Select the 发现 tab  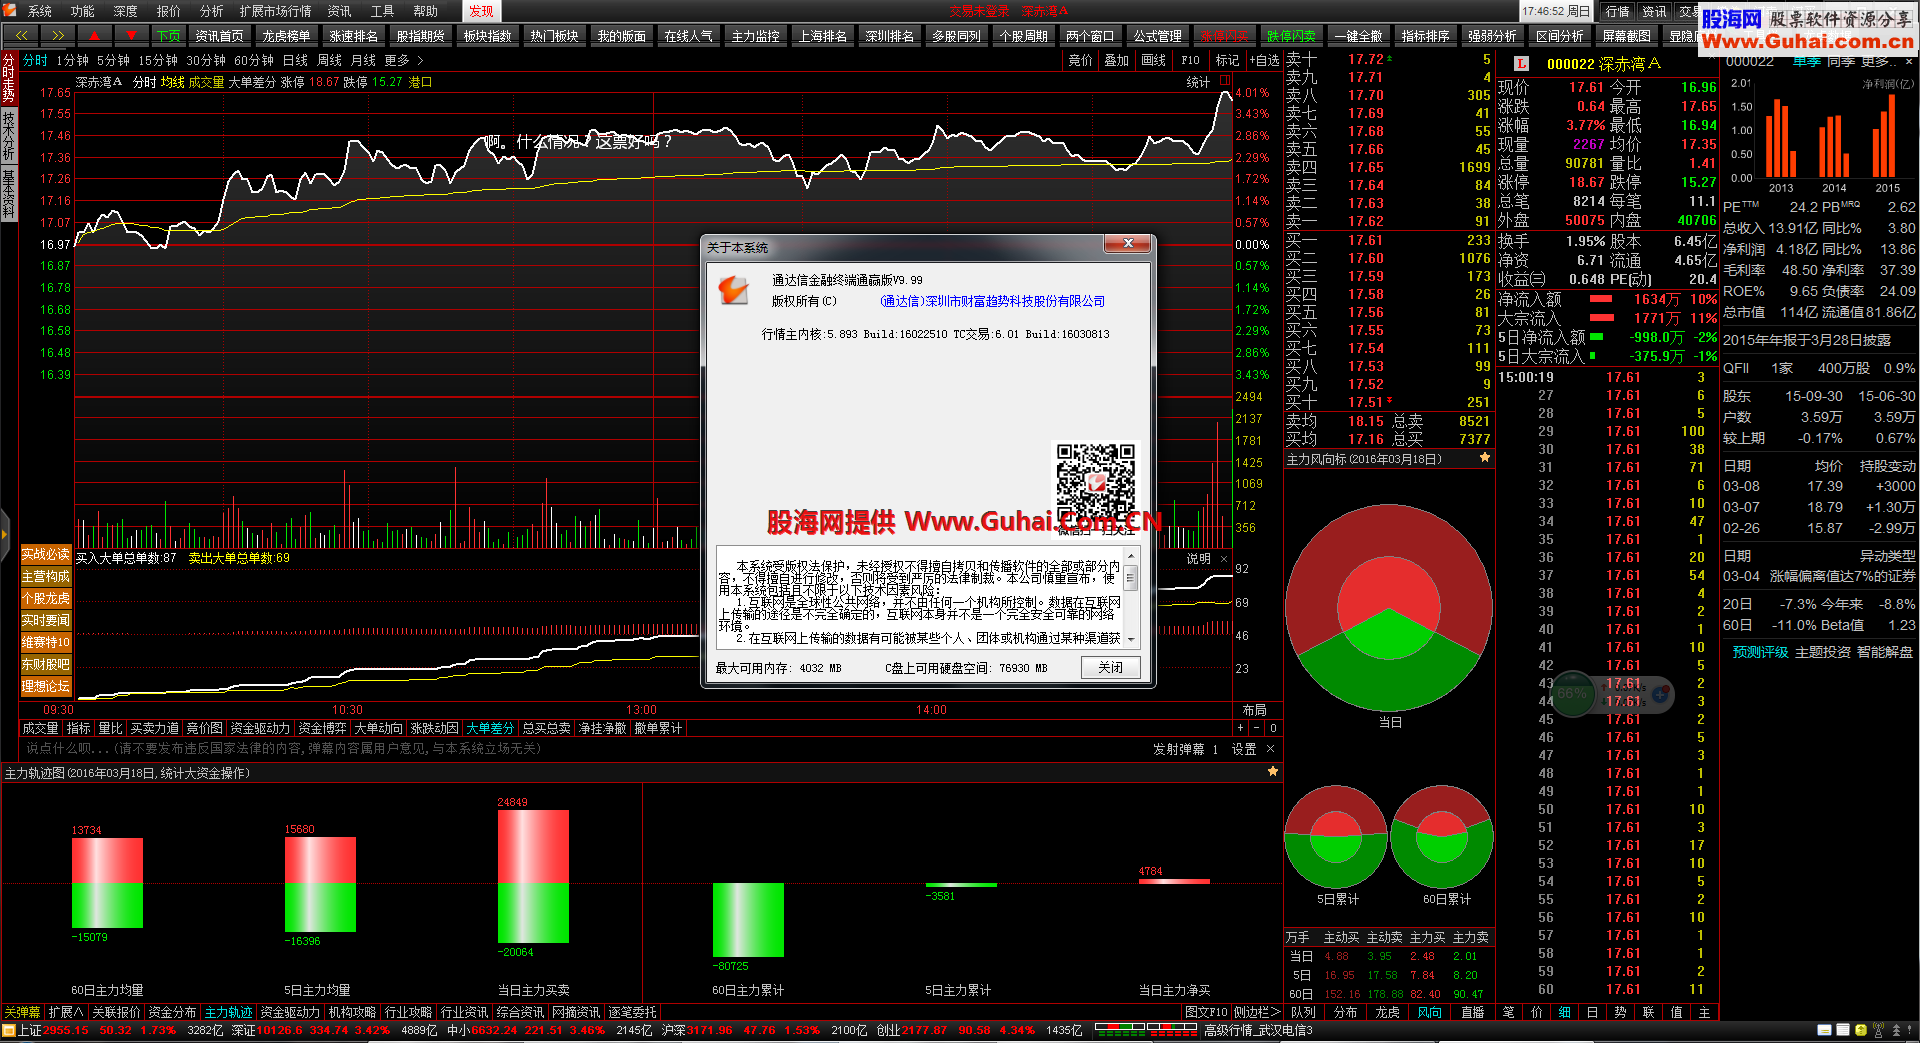click(481, 11)
